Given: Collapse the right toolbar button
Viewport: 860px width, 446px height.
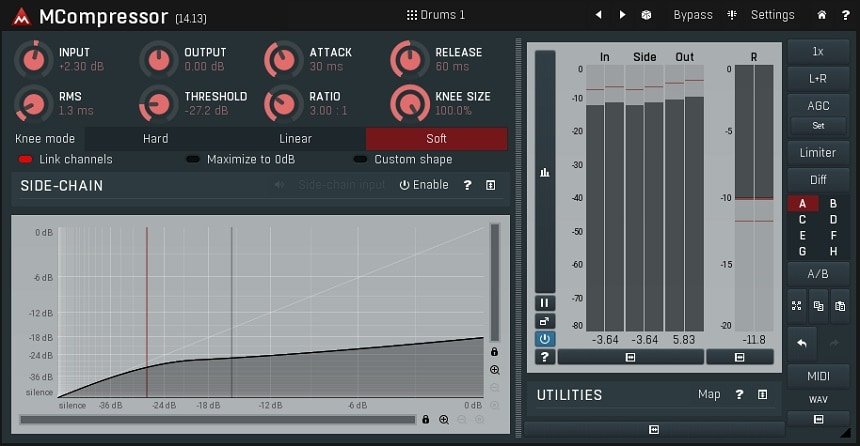Looking at the screenshot, I should 818,419.
